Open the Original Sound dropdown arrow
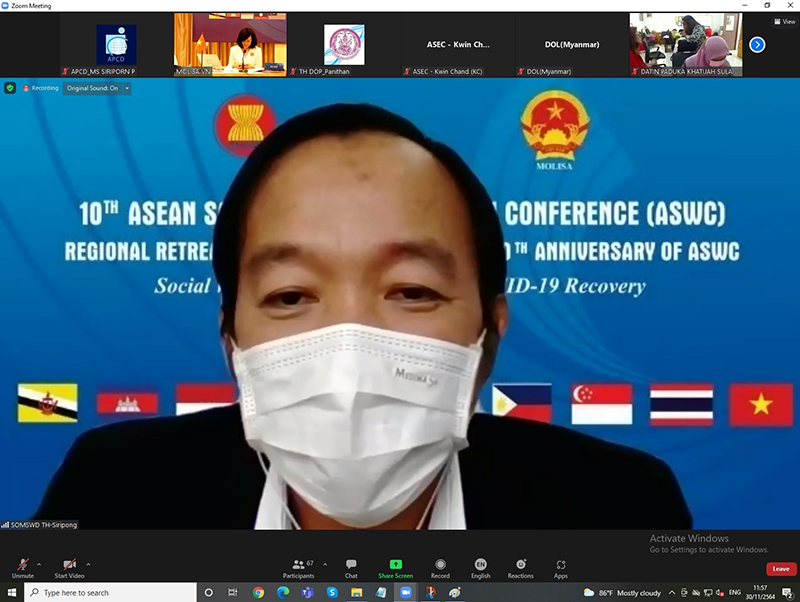The height and width of the screenshot is (602, 800). [127, 88]
